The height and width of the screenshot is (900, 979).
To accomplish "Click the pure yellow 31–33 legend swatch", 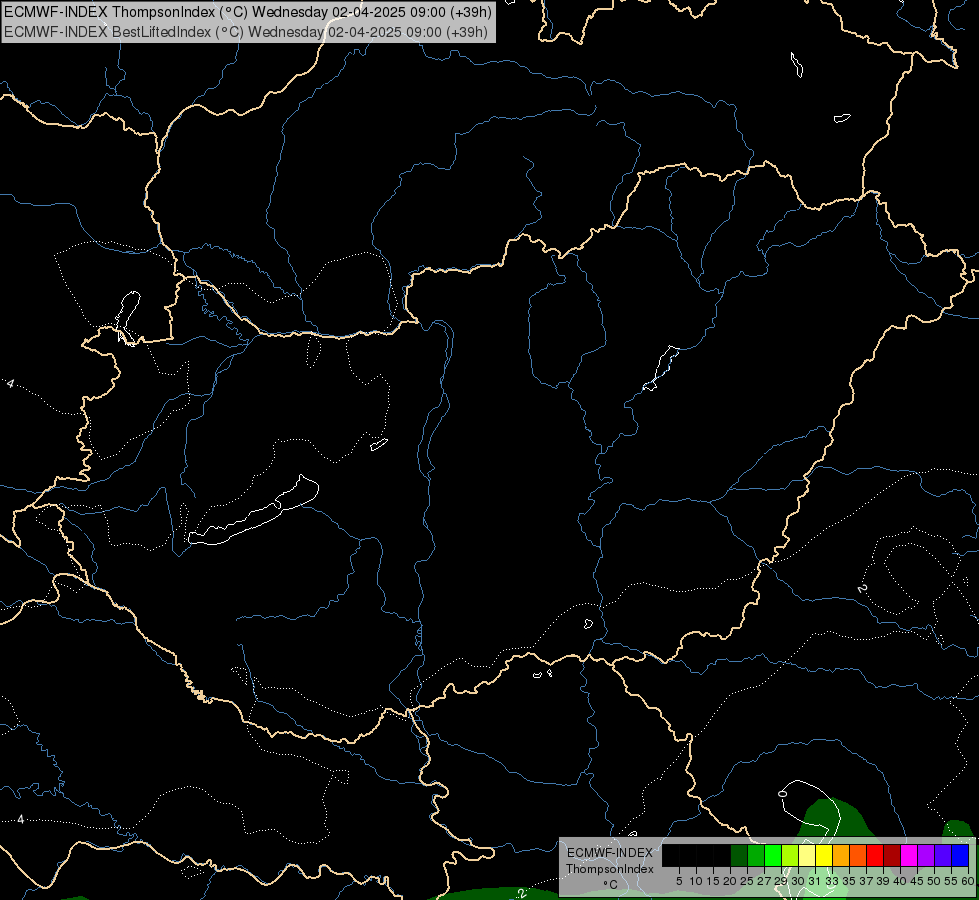I will pyautogui.click(x=824, y=855).
